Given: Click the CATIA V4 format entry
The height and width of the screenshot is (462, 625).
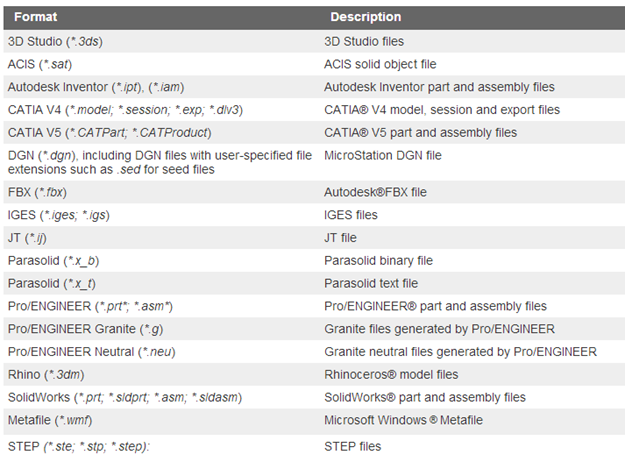Looking at the screenshot, I should click(125, 110).
